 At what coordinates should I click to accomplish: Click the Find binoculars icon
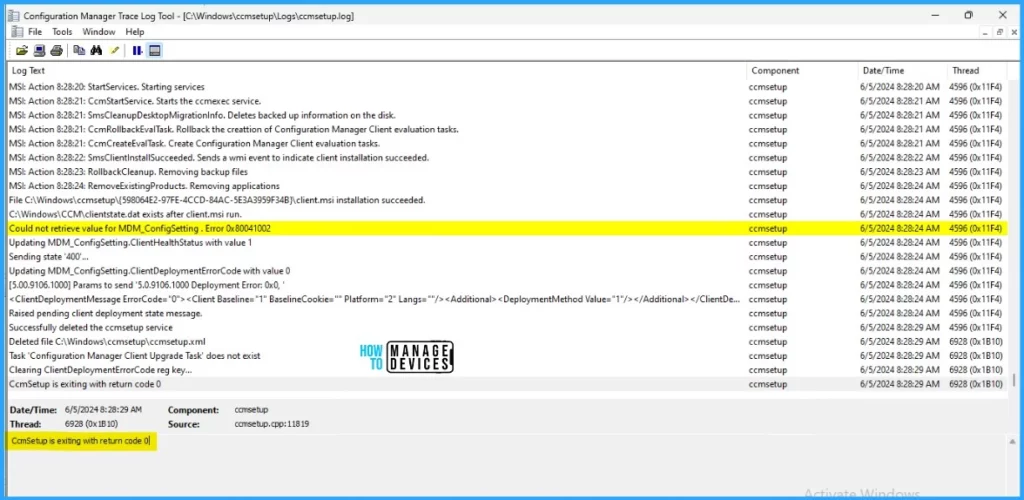point(96,50)
